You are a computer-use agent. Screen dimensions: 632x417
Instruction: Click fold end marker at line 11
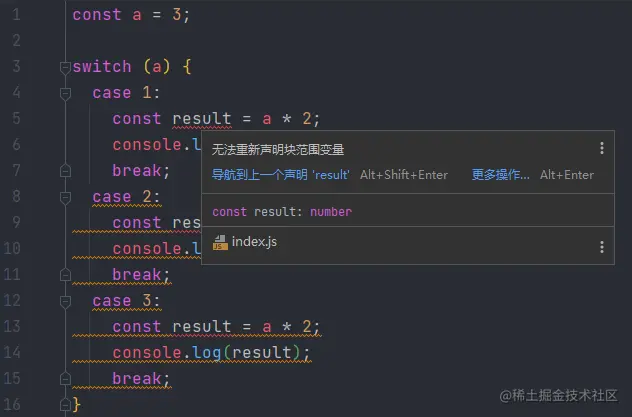[x=65, y=275]
